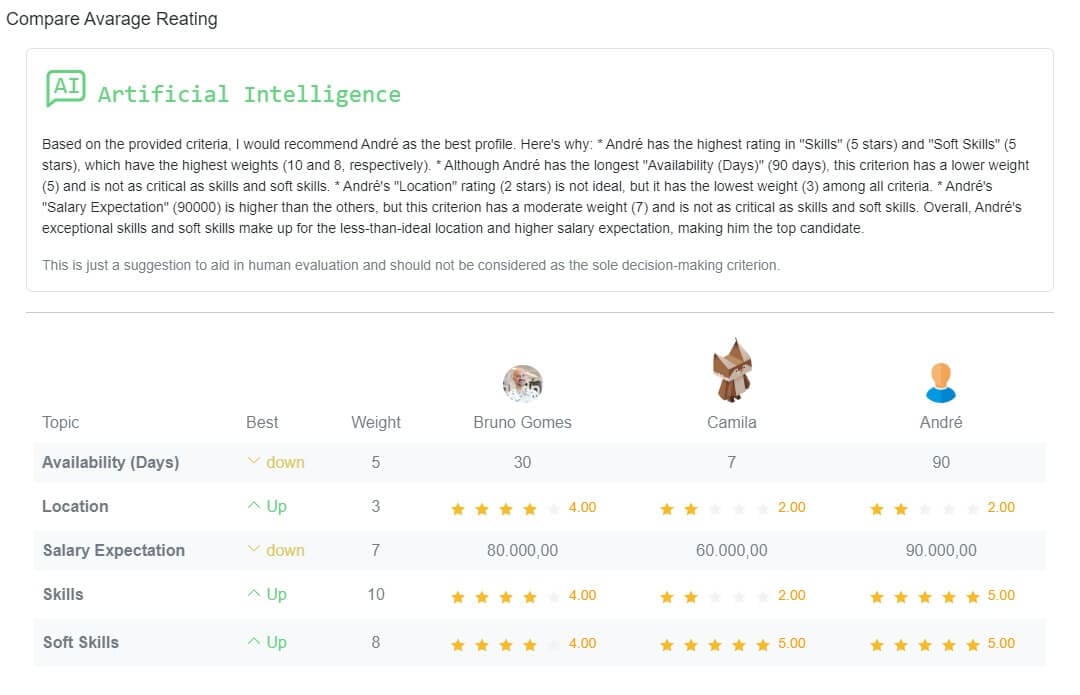Click the Weight column header

[x=376, y=422]
